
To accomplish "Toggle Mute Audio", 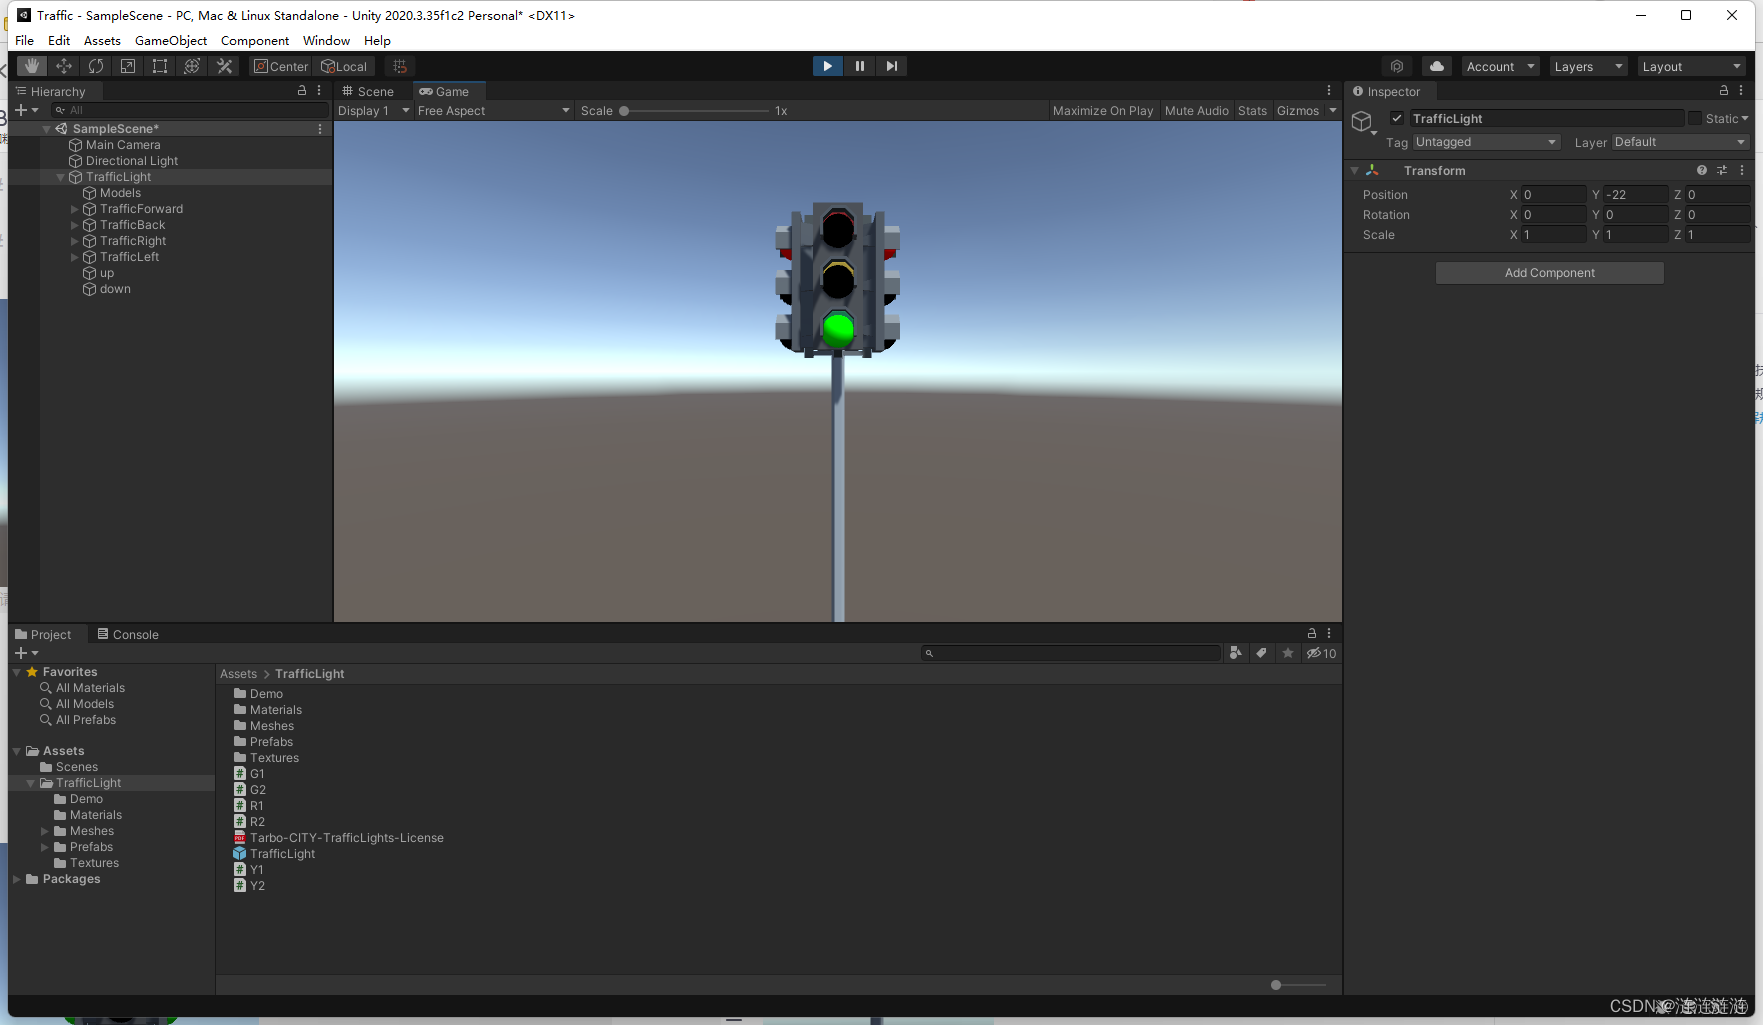I will tap(1197, 111).
